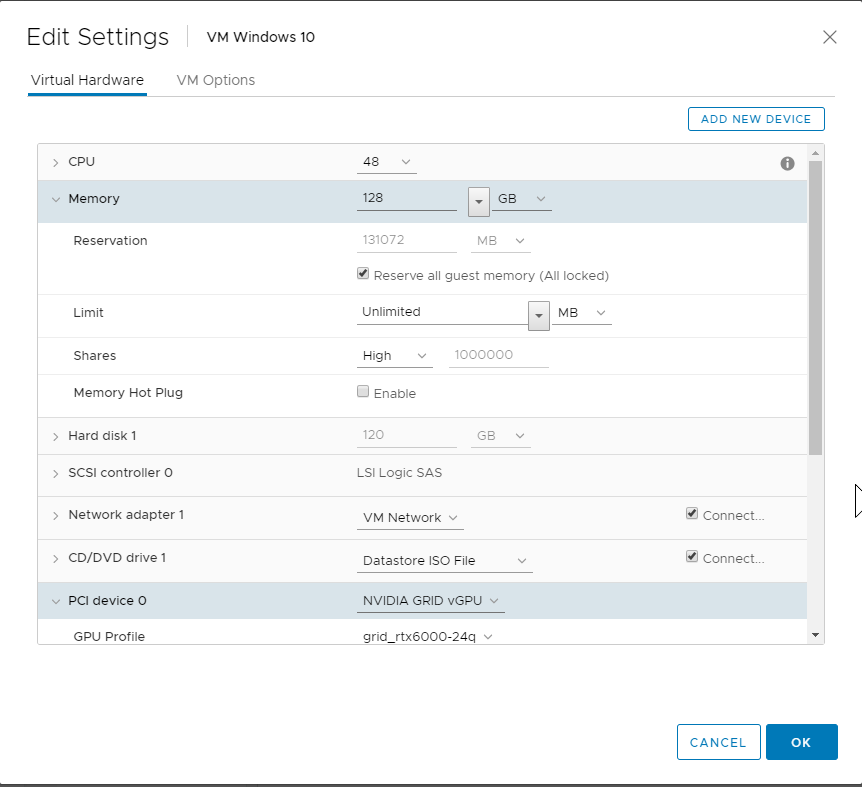This screenshot has height=787, width=862.
Task: Collapse the Memory settings section
Action: tap(56, 199)
